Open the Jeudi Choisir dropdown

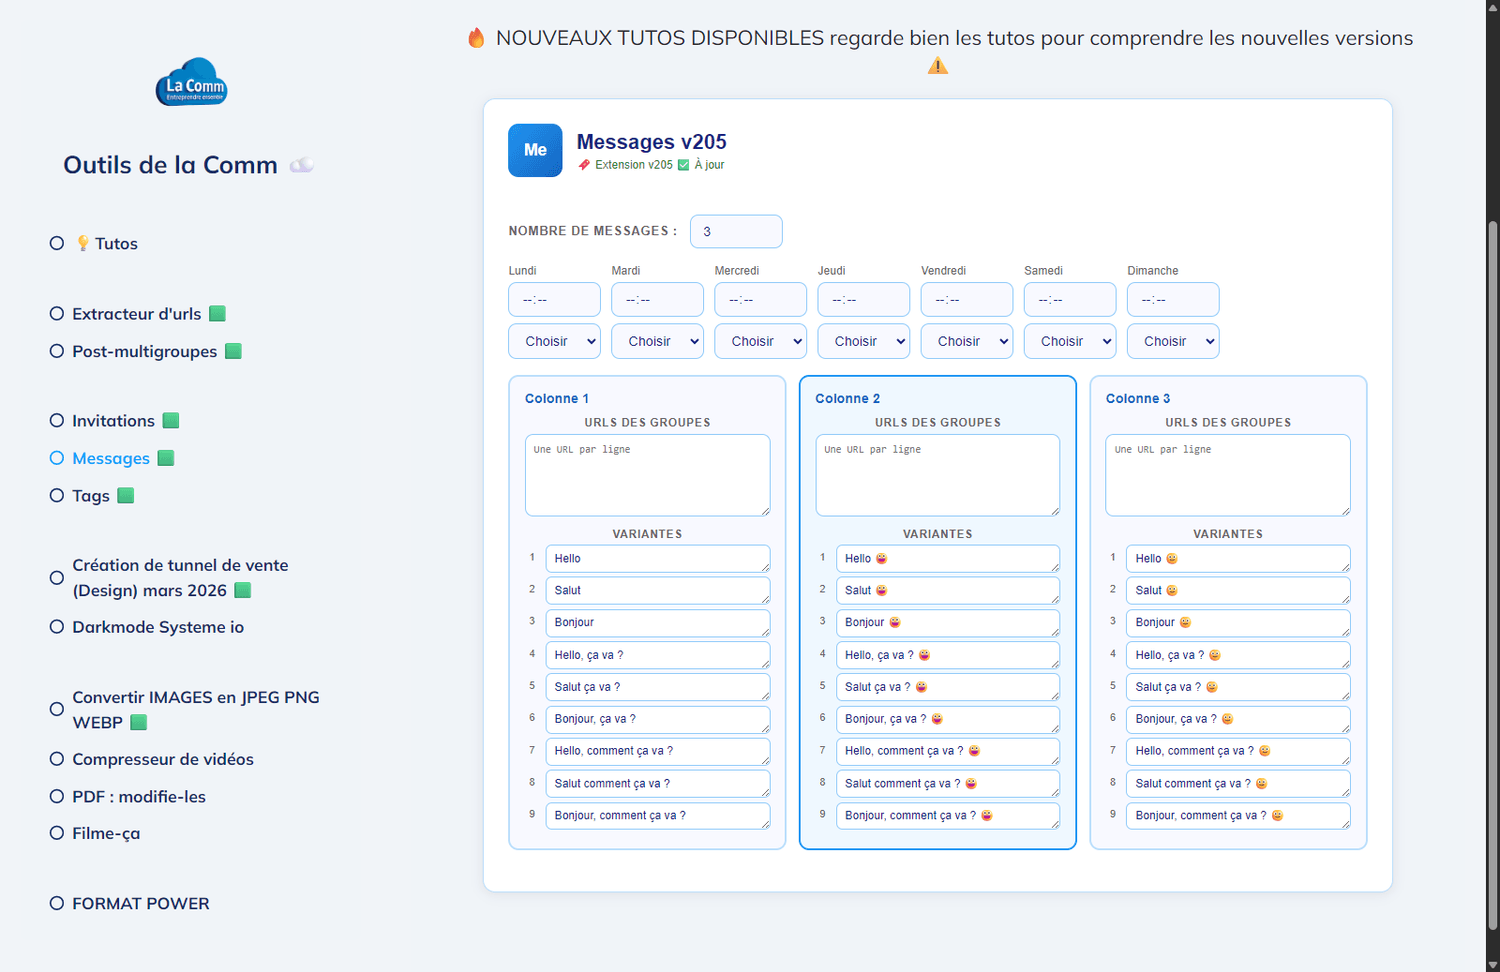[x=864, y=341]
